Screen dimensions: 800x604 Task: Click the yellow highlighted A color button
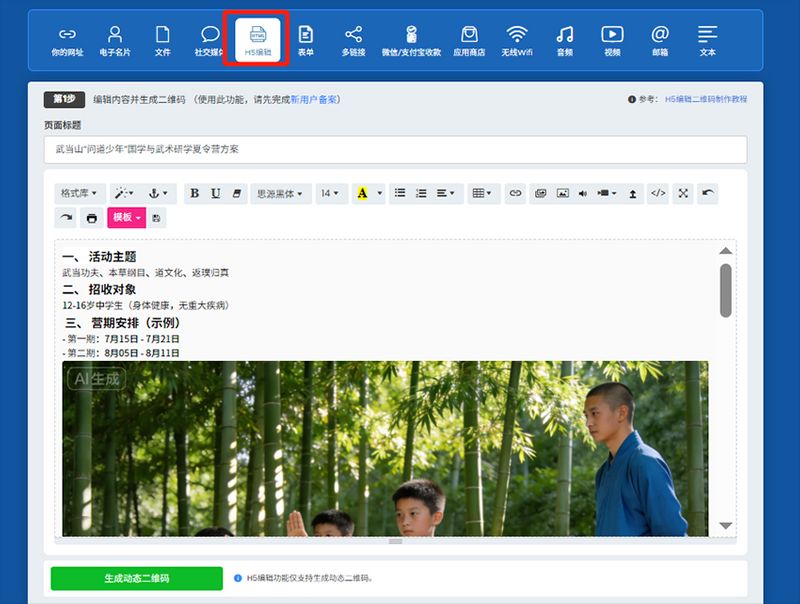coord(362,193)
